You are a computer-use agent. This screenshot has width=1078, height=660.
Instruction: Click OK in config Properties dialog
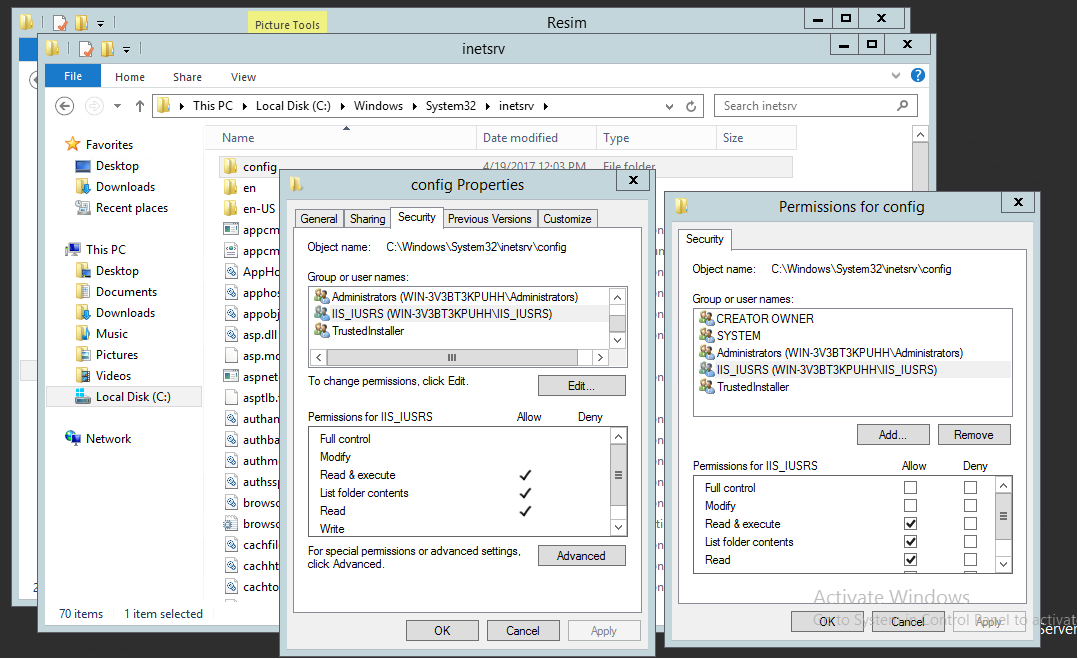(x=442, y=630)
